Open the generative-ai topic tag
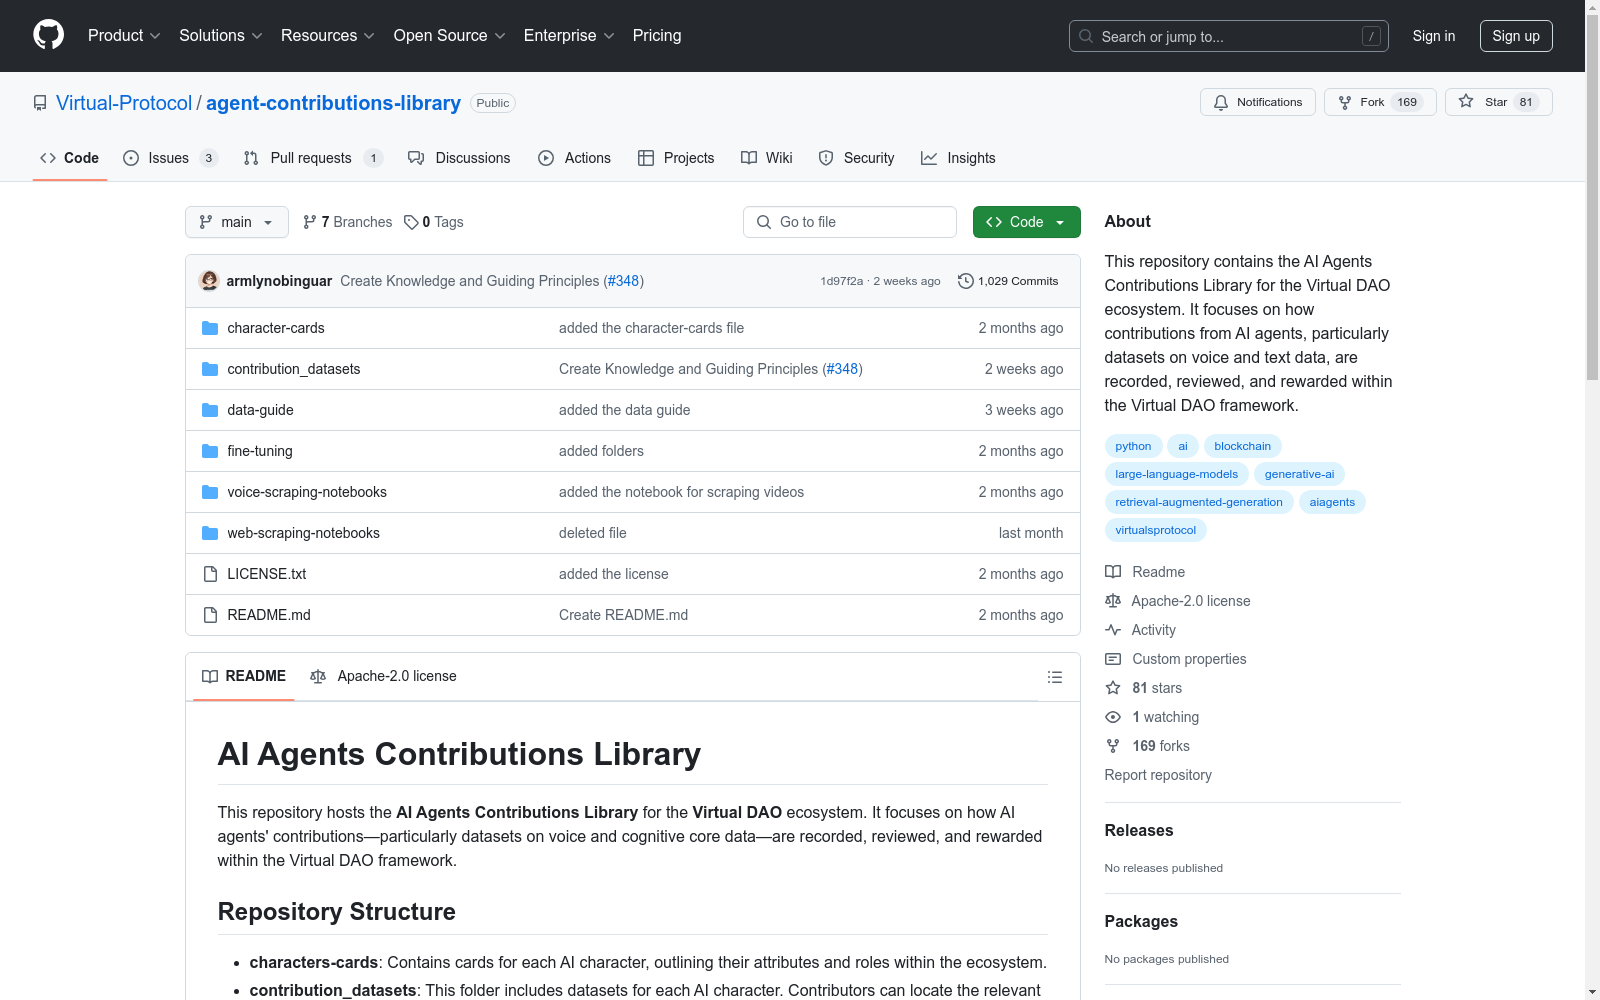The height and width of the screenshot is (1000, 1600). tap(1299, 474)
